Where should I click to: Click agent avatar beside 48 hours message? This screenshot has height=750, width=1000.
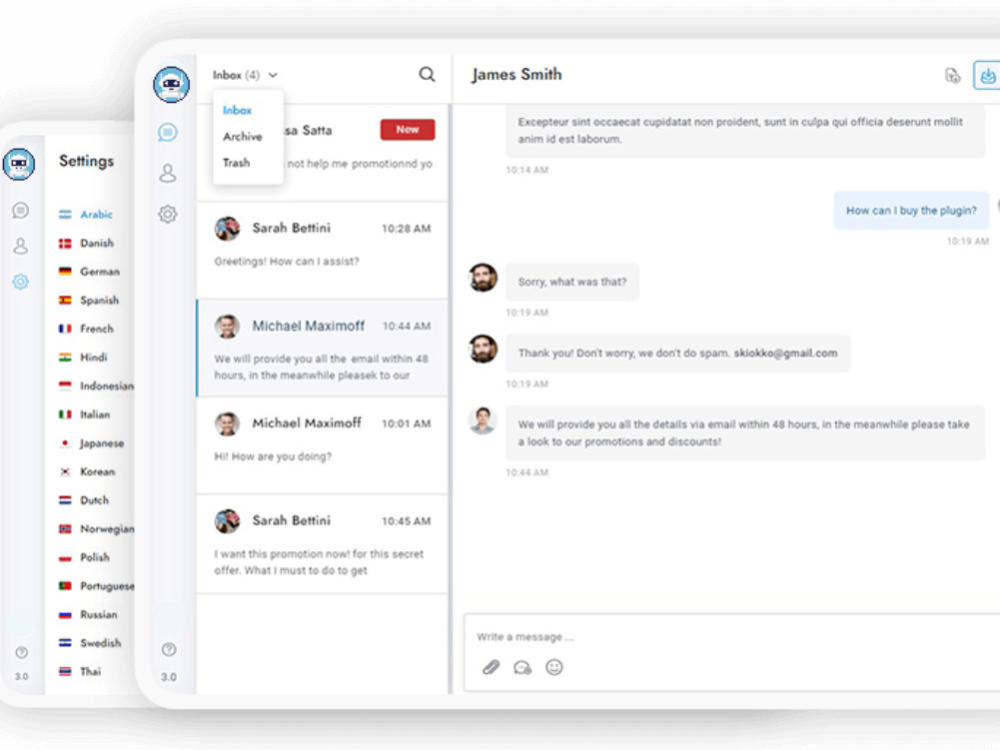pyautogui.click(x=483, y=420)
